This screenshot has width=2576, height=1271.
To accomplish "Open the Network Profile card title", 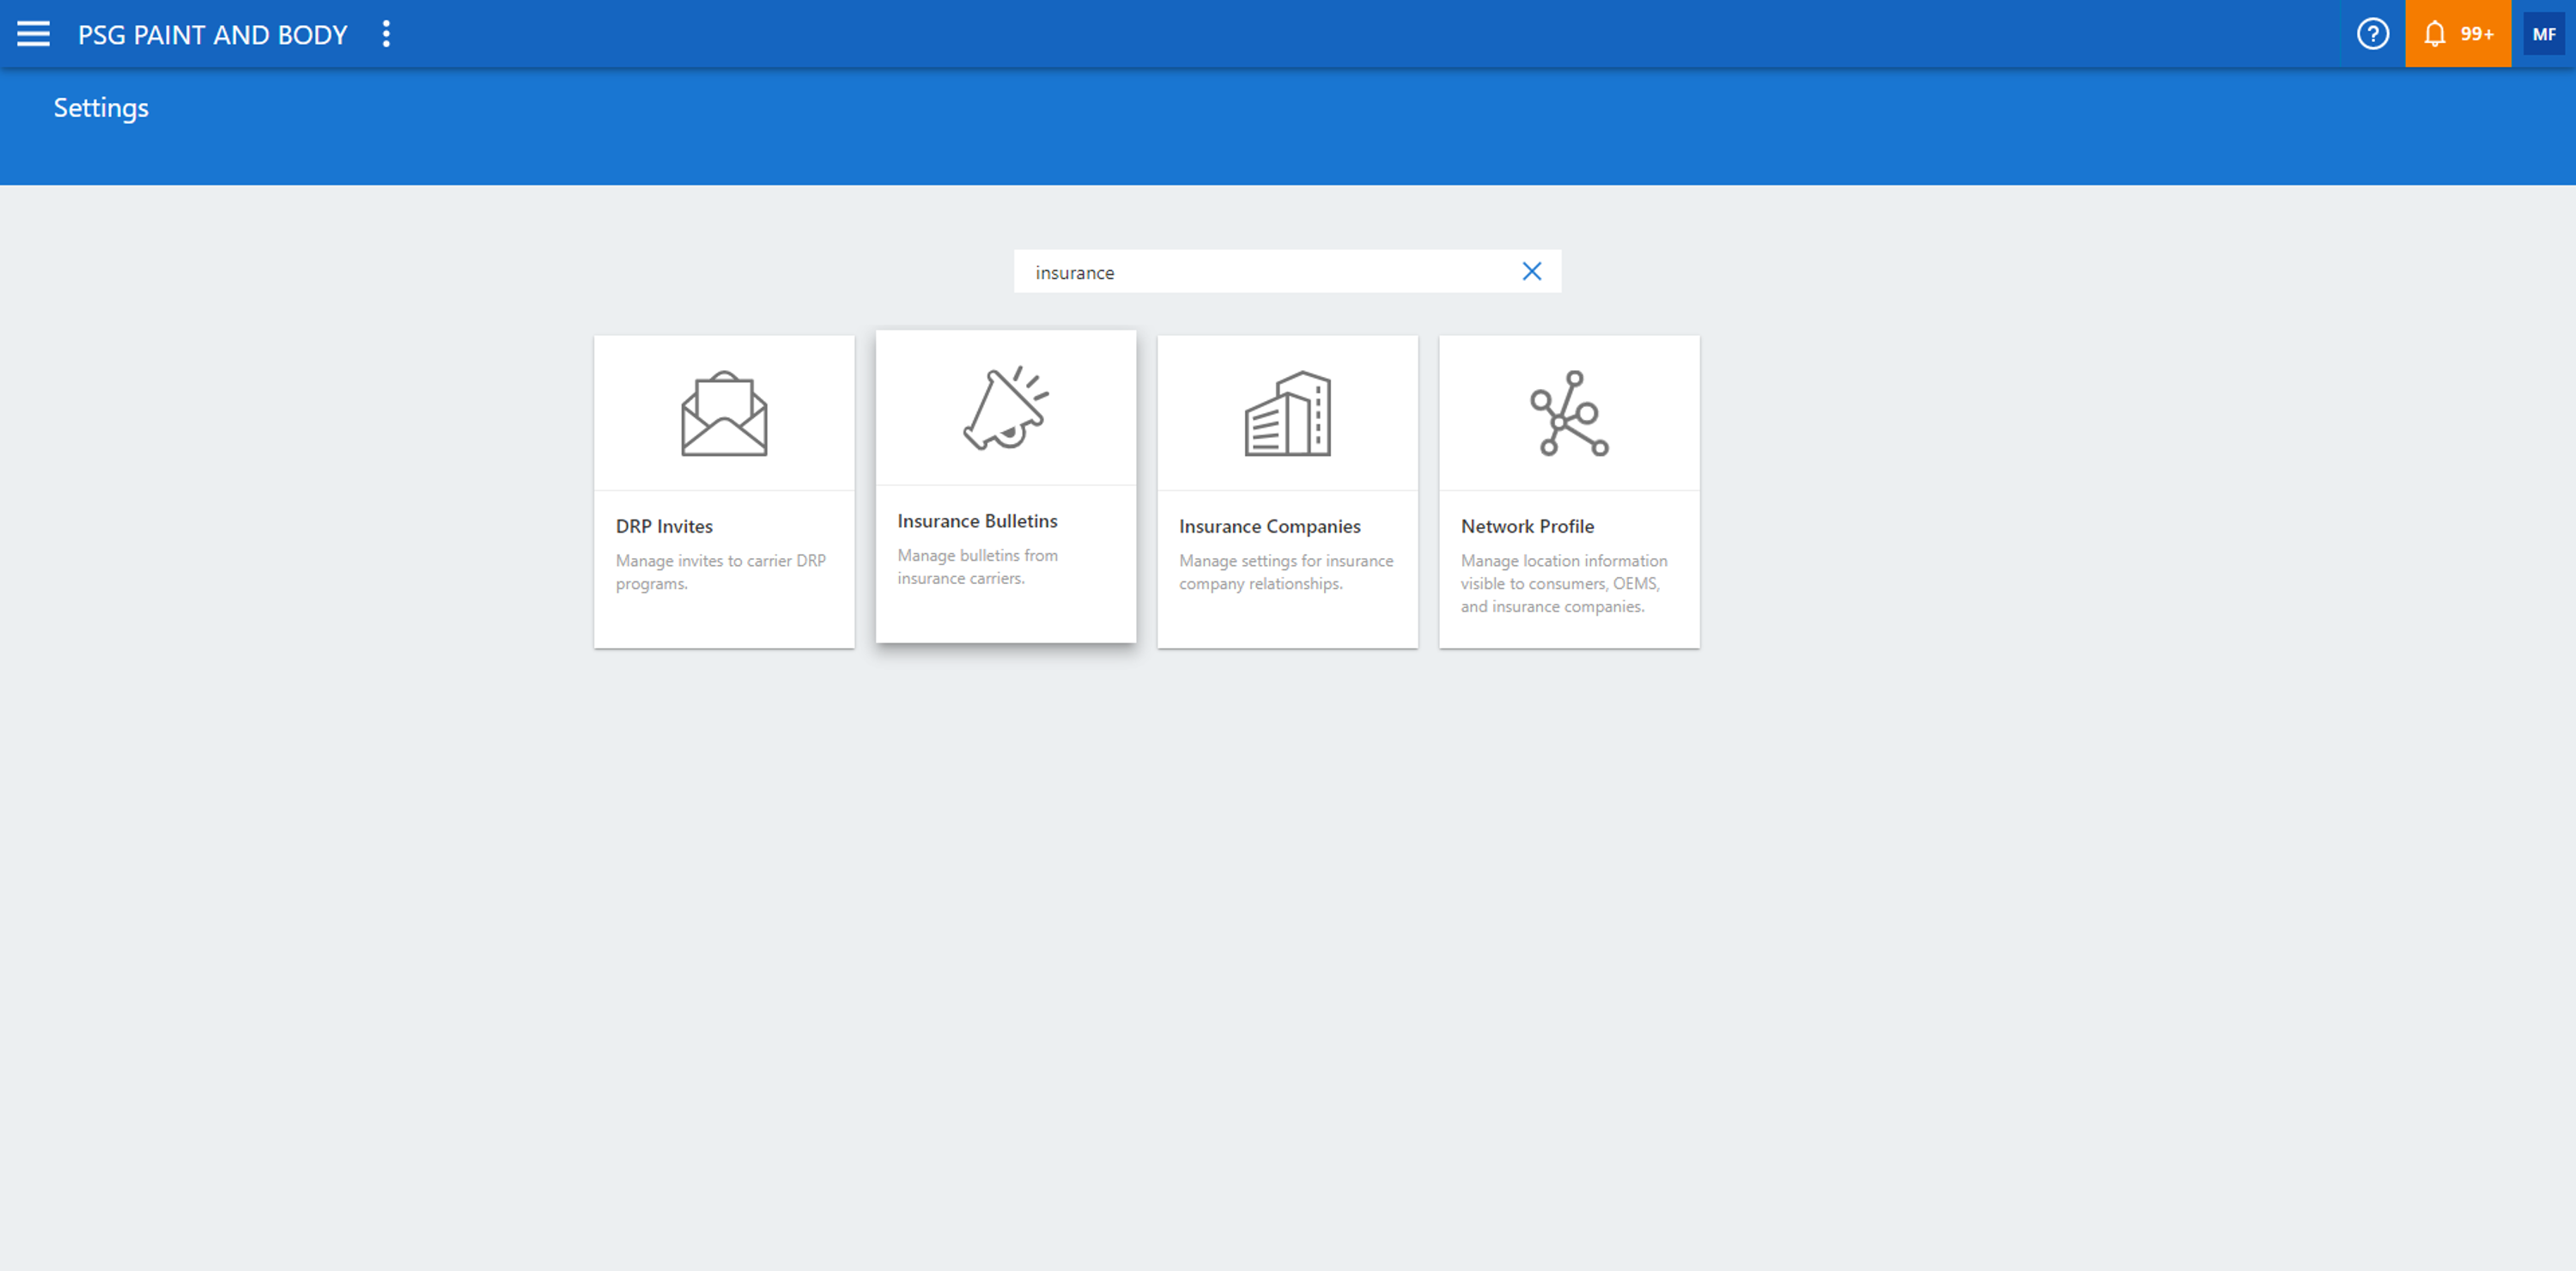I will pyautogui.click(x=1527, y=526).
